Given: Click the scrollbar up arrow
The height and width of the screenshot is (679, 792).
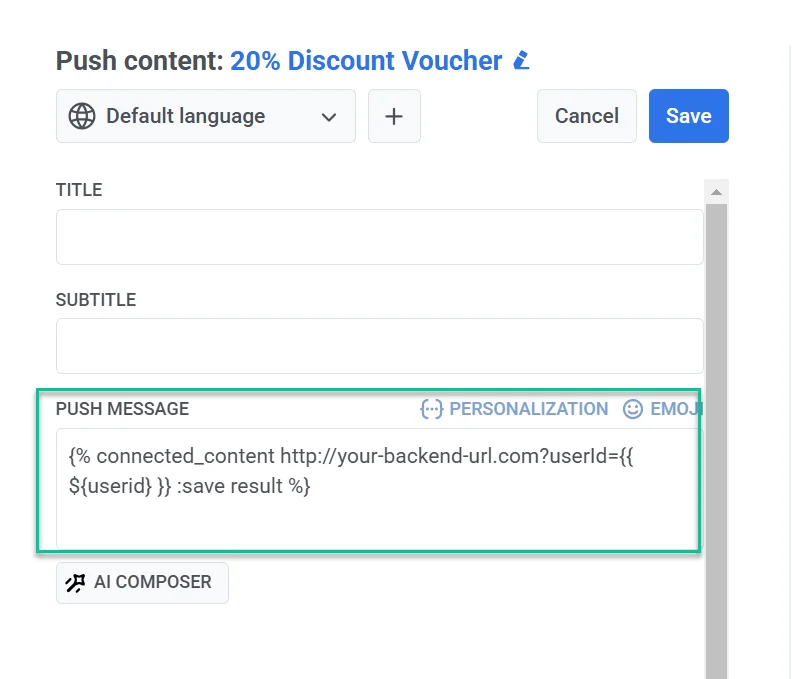Looking at the screenshot, I should coord(716,192).
